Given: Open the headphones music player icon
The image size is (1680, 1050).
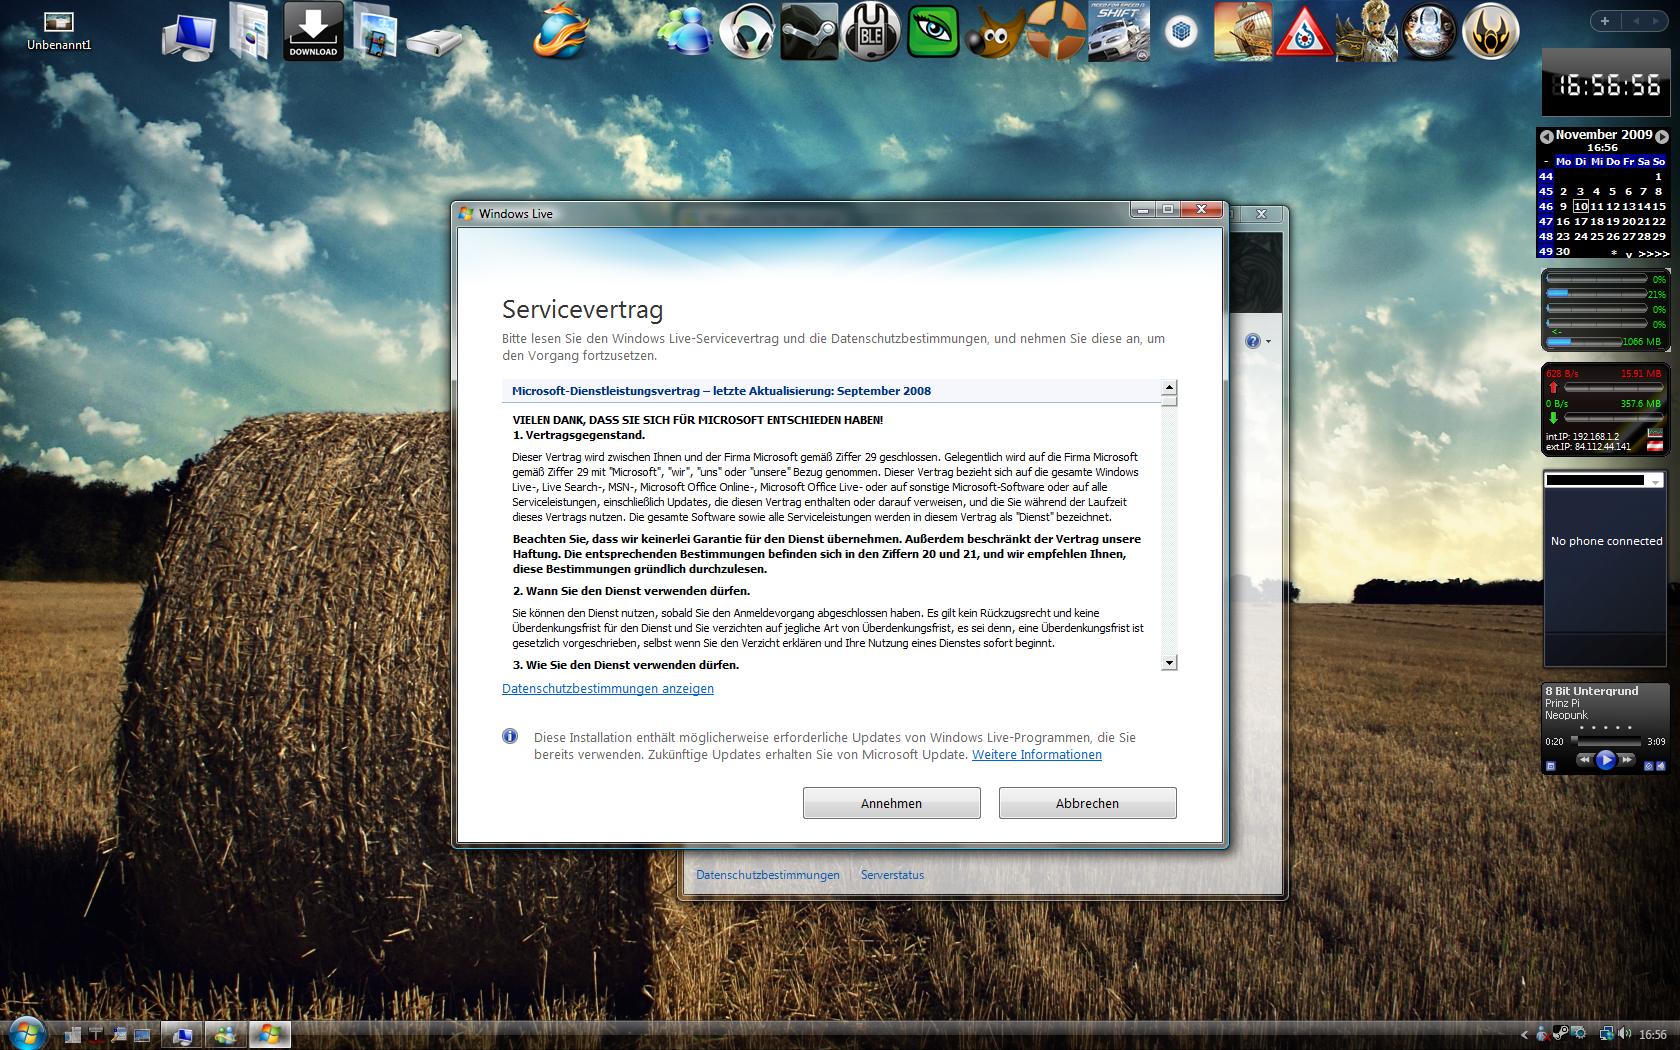Looking at the screenshot, I should 748,32.
